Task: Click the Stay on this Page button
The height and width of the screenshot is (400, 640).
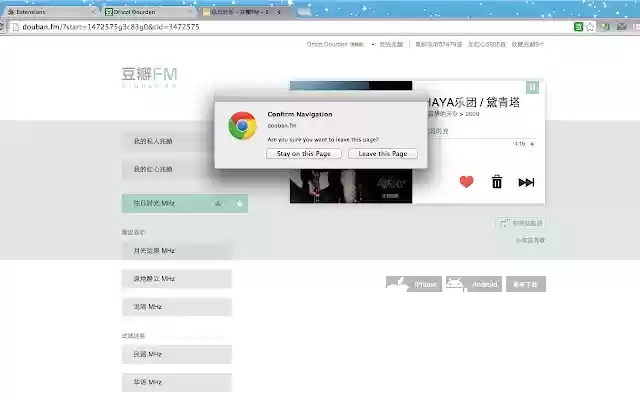Action: 304,153
